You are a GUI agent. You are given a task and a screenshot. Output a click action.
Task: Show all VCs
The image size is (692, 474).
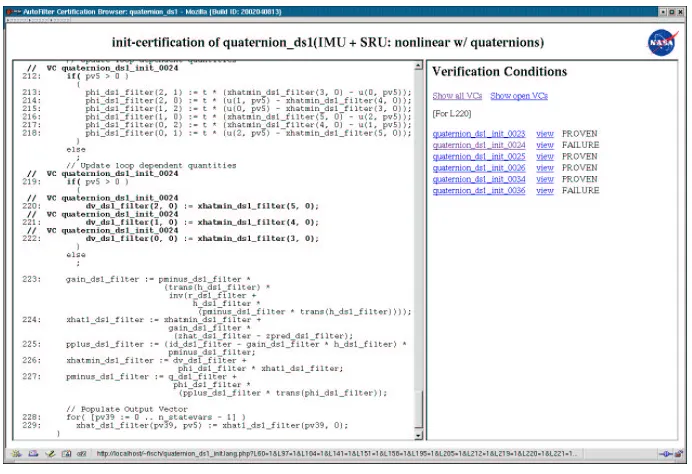tap(457, 96)
